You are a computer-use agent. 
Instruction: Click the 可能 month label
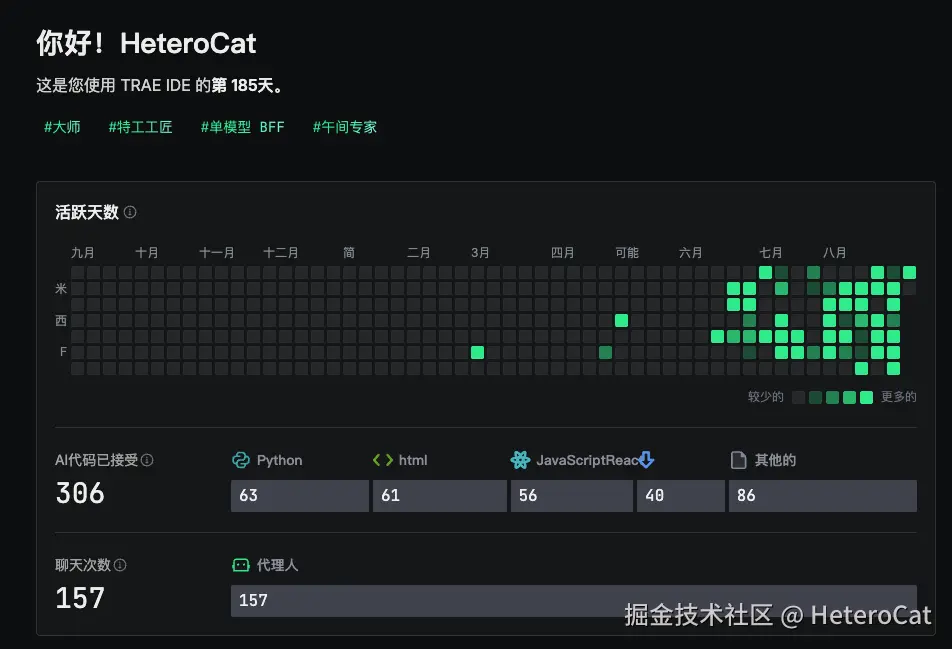[x=627, y=253]
